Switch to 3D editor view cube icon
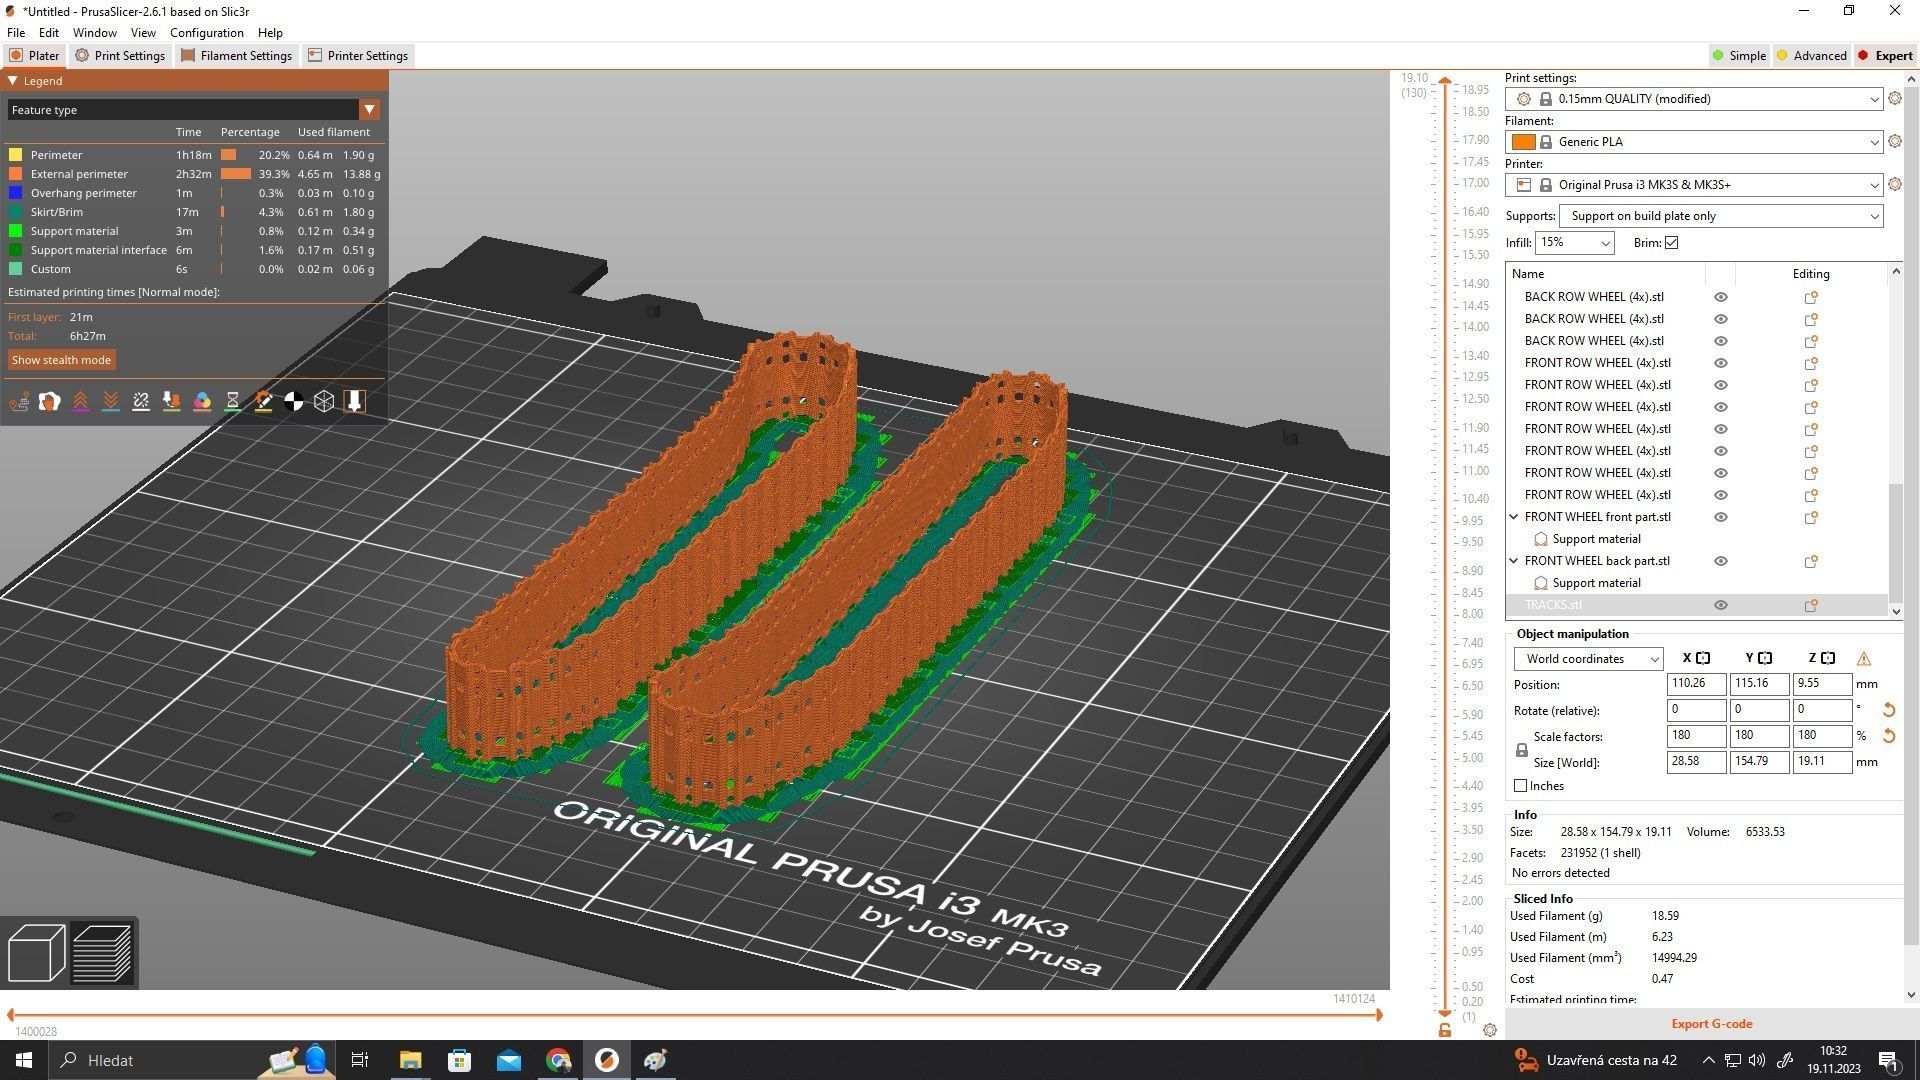 [x=37, y=952]
